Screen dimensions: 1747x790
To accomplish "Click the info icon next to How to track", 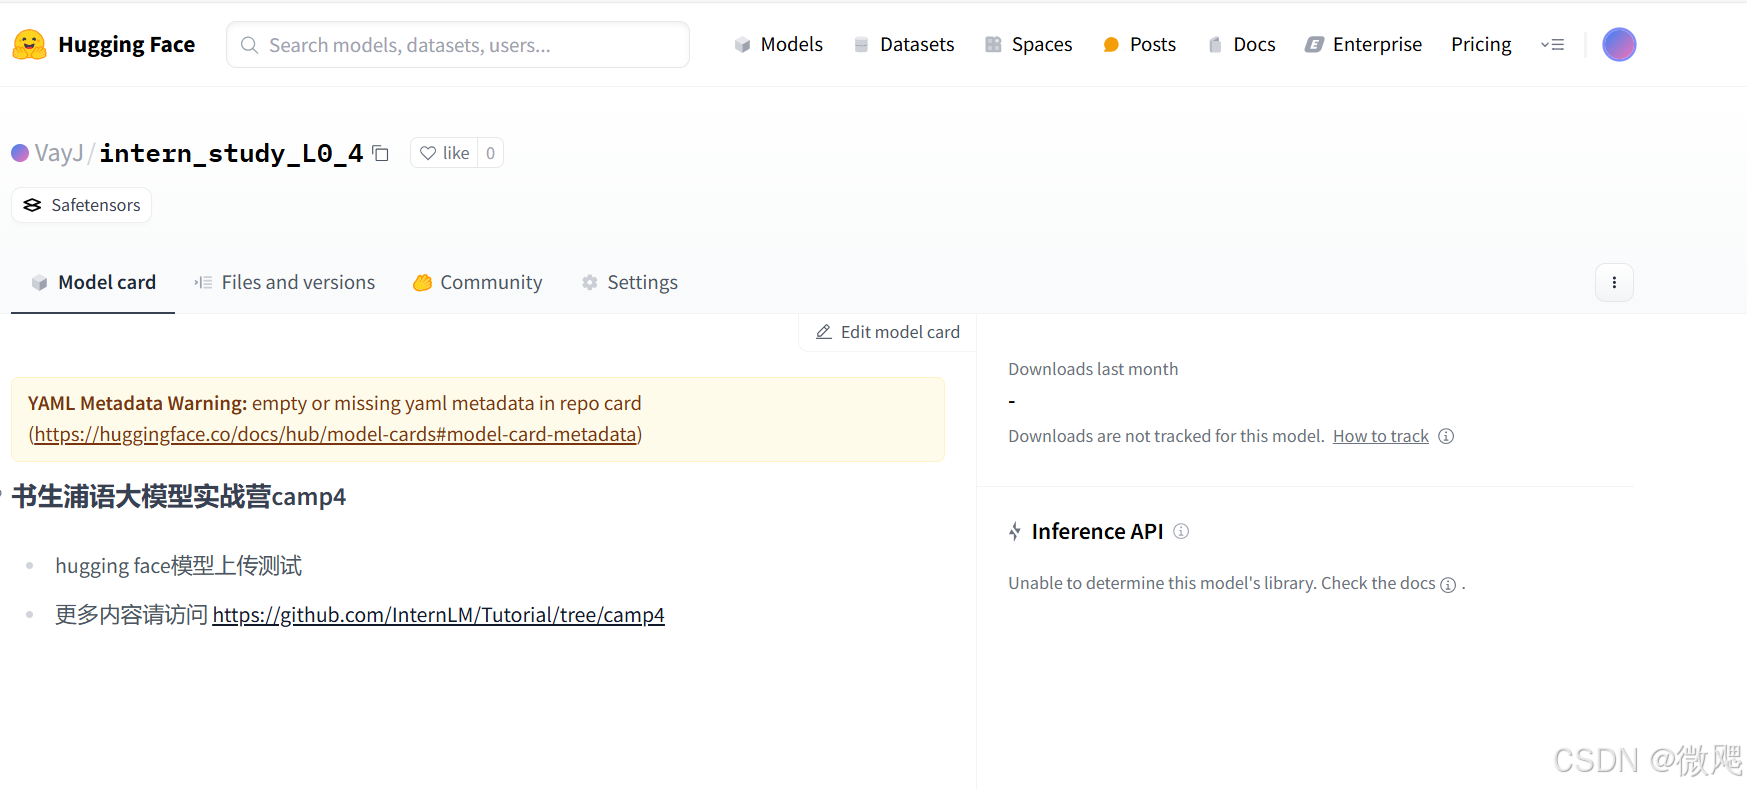I will (x=1446, y=436).
